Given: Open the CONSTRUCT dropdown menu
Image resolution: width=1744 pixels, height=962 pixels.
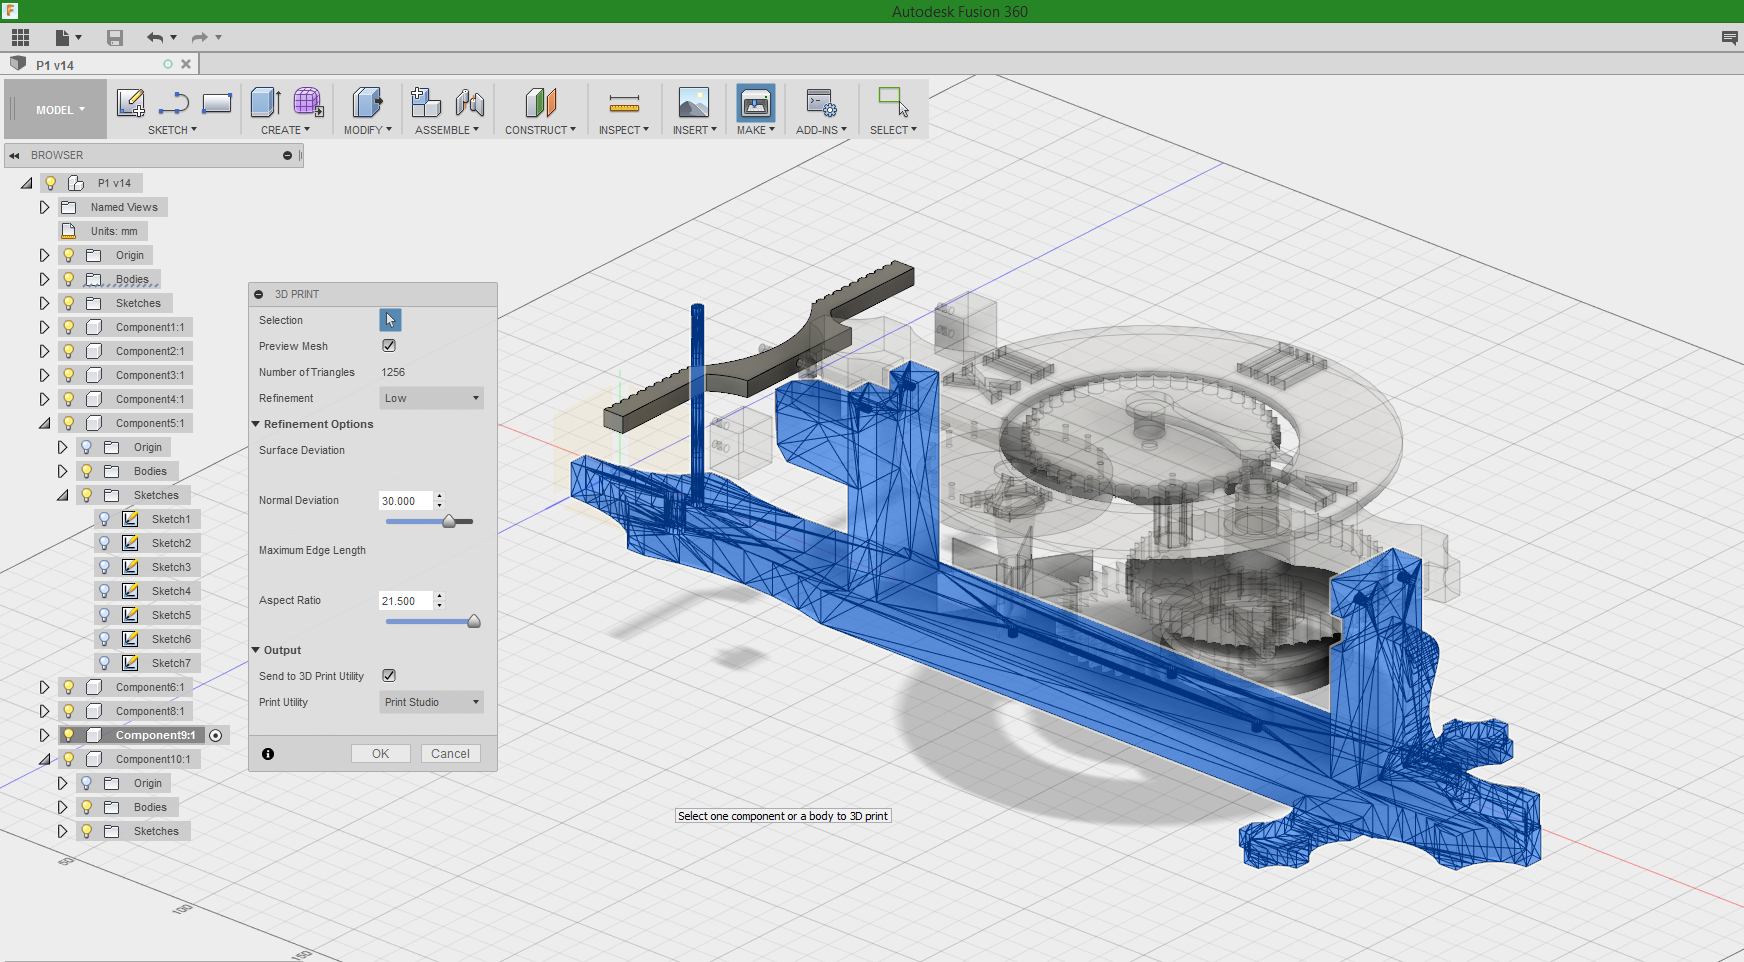Looking at the screenshot, I should tap(540, 130).
